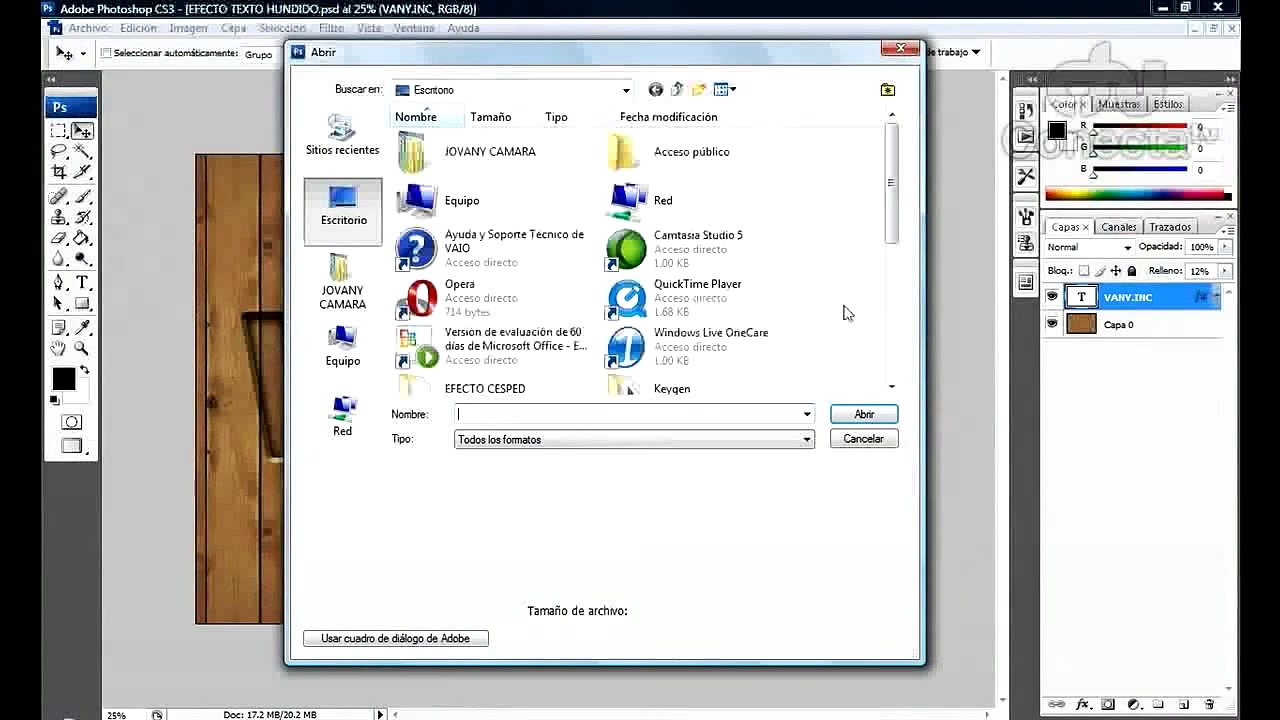Toggle Quick Mask mode

(71, 422)
